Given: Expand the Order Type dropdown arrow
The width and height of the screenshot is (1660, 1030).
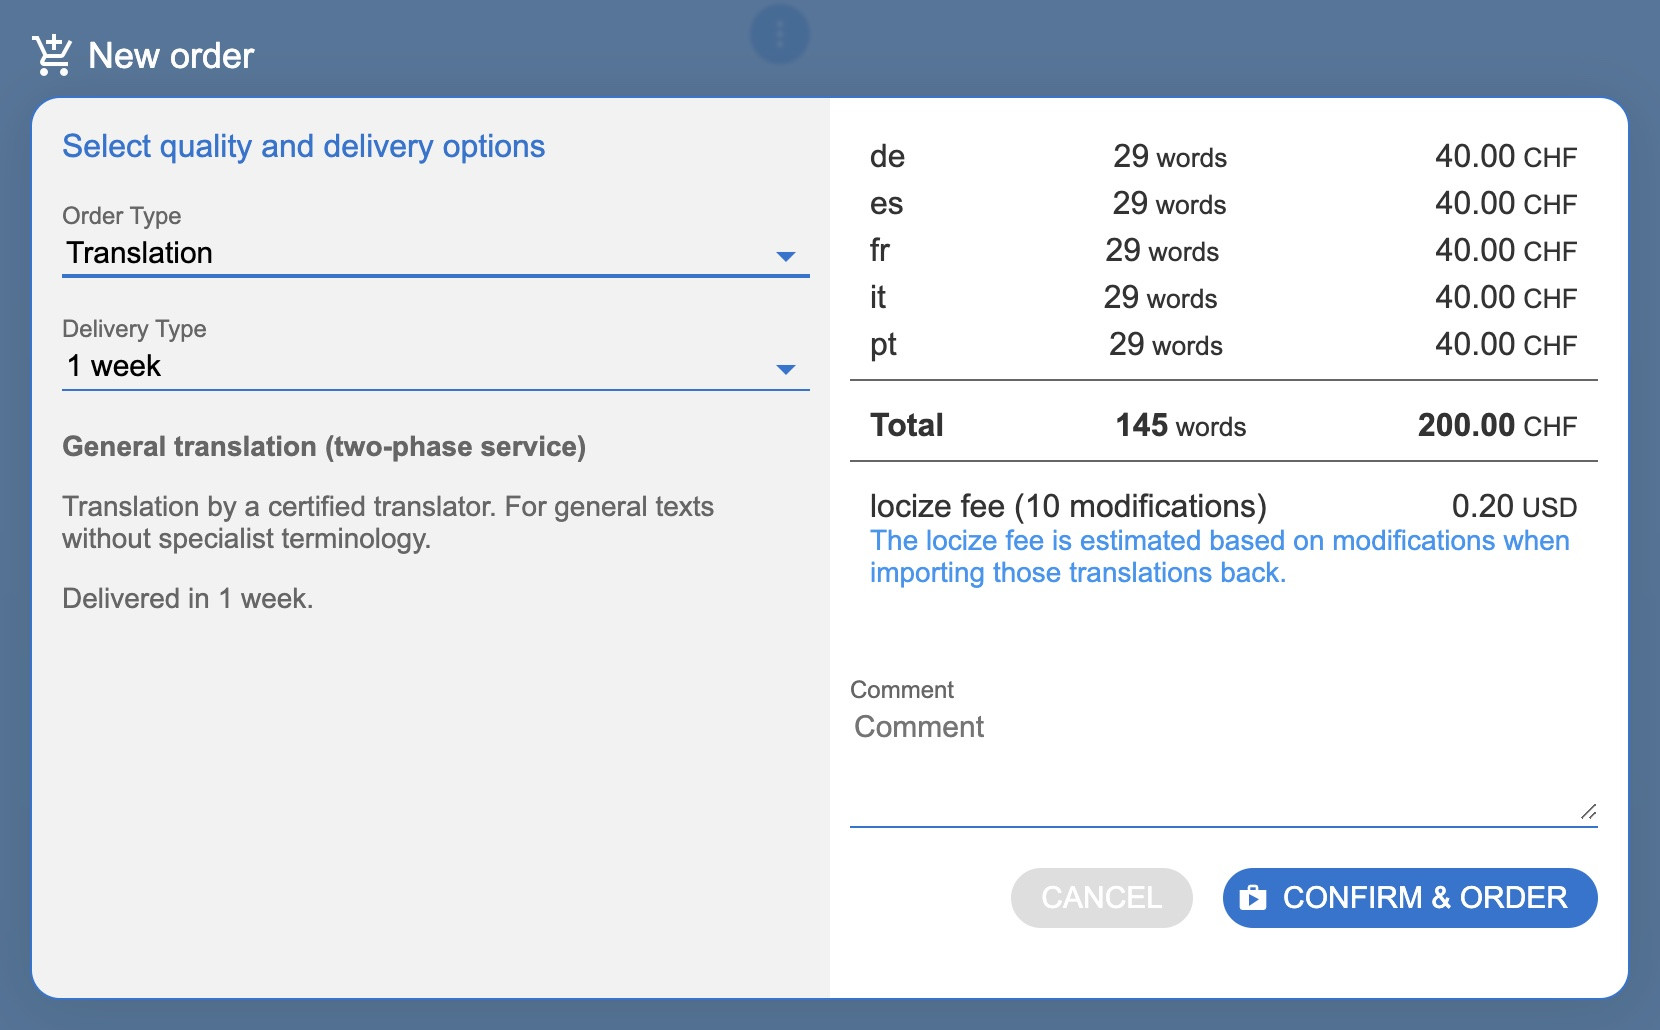Looking at the screenshot, I should 786,257.
